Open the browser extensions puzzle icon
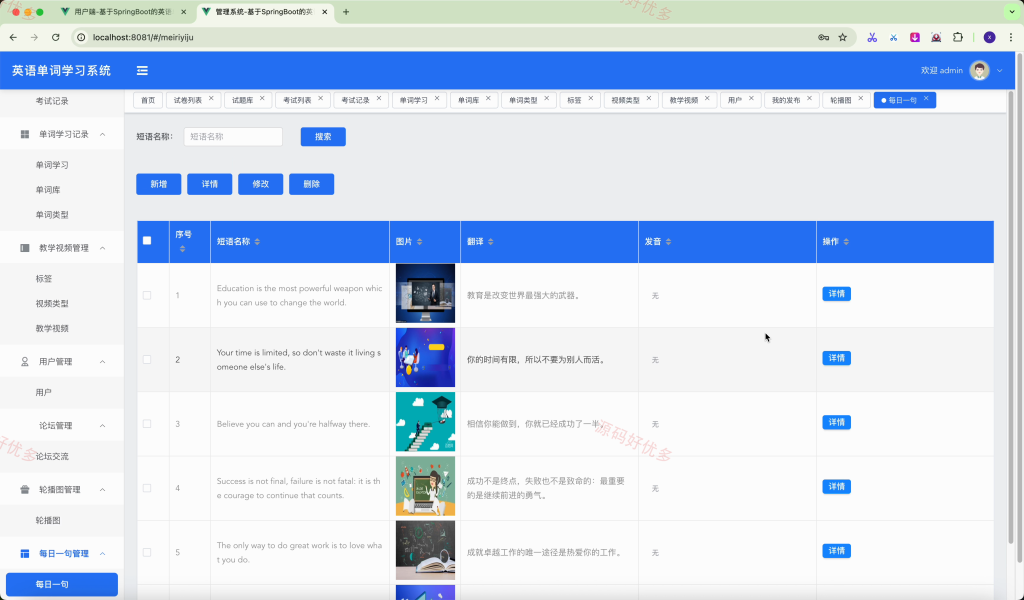The width and height of the screenshot is (1024, 600). 958,37
